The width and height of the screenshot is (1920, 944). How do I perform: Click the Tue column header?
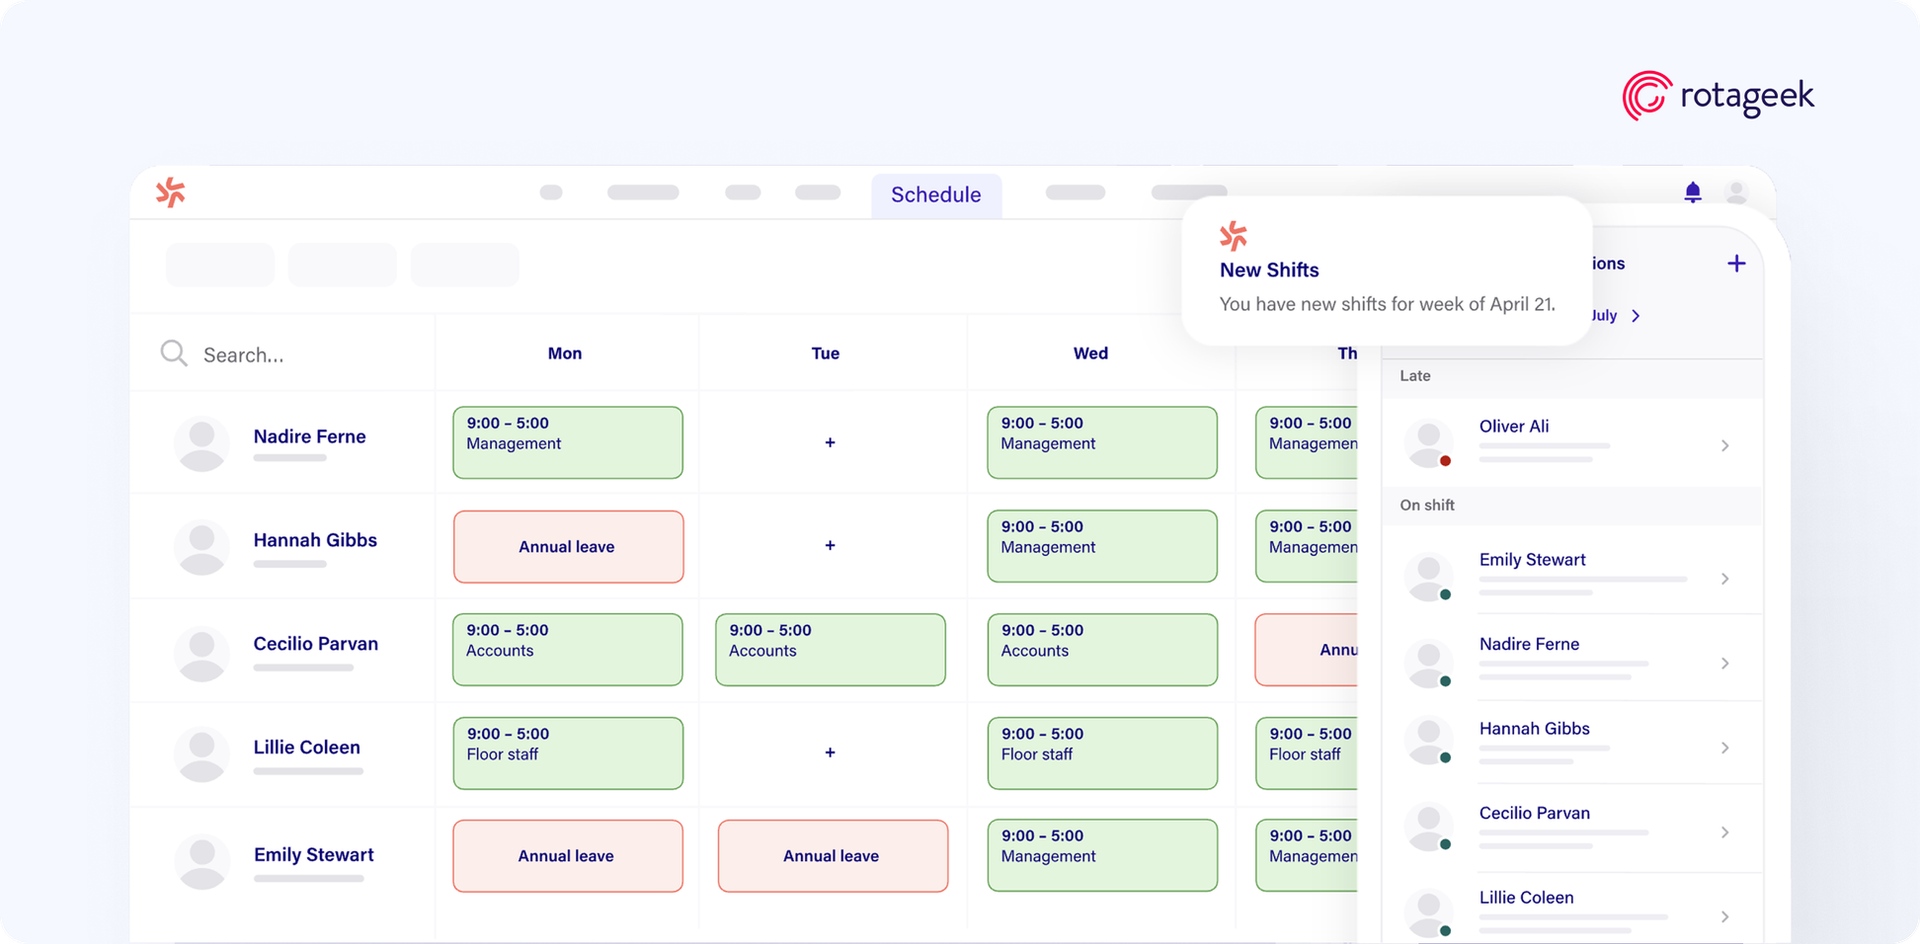[825, 353]
